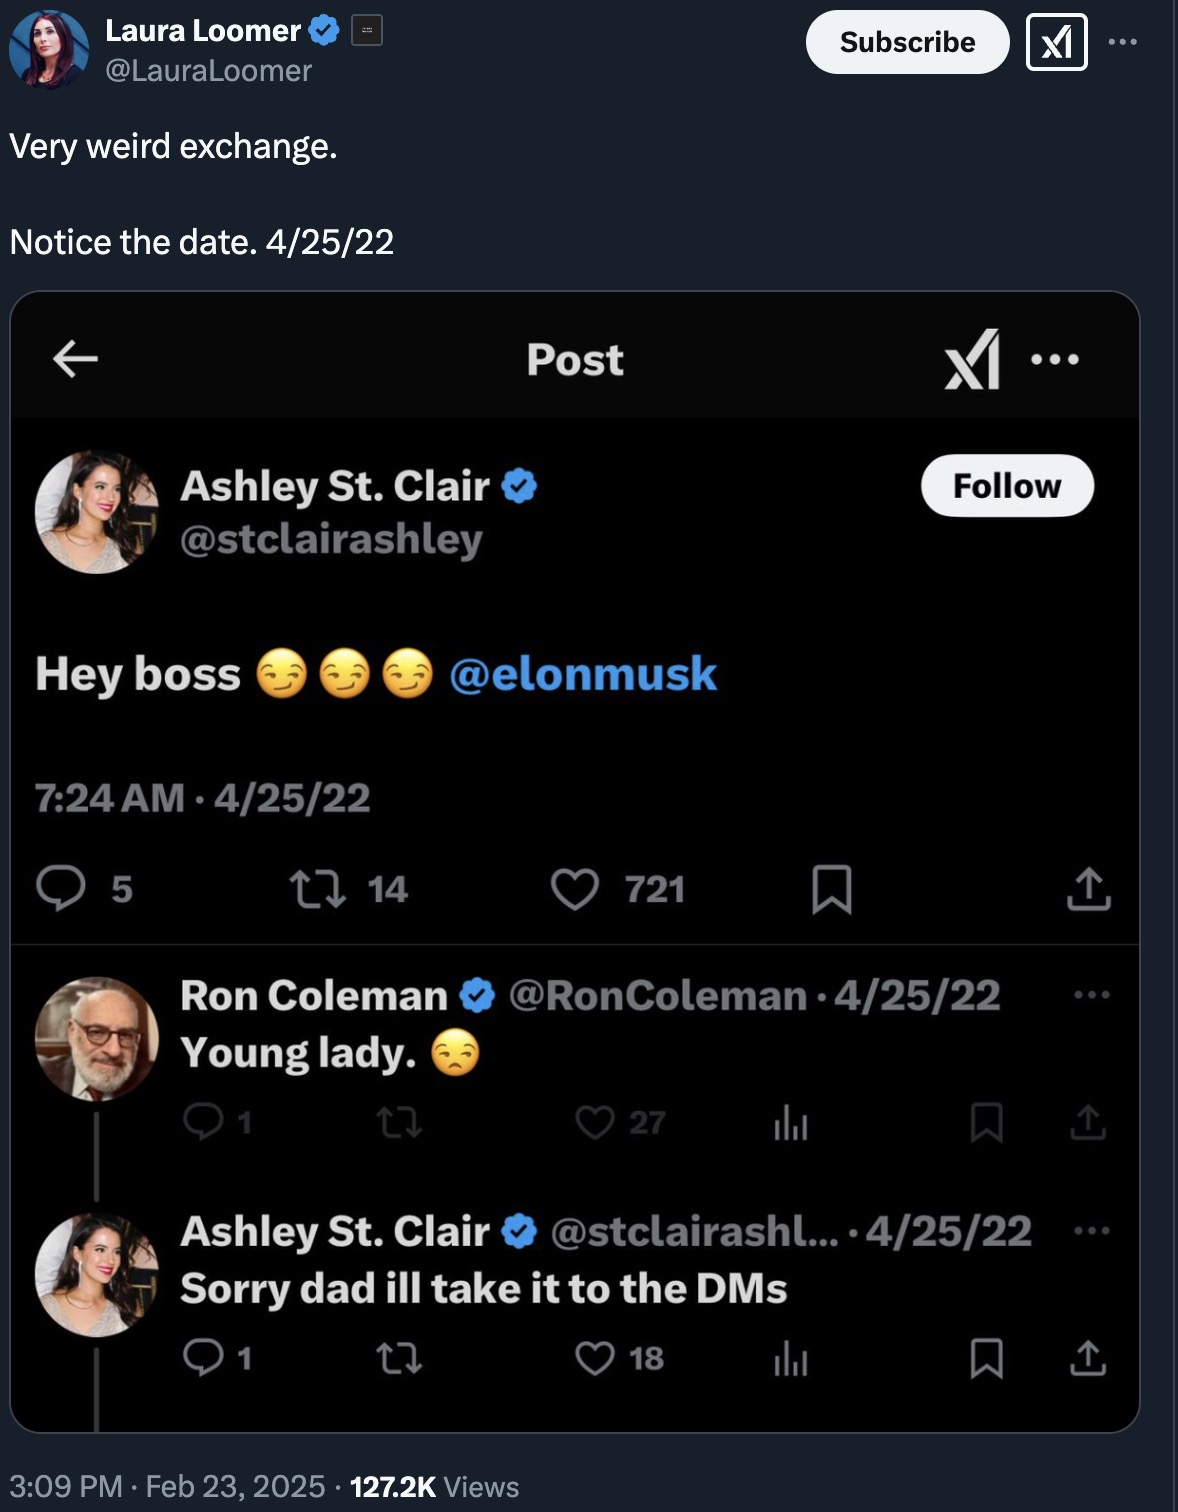Like the "Sorry dad" reply with 18 likes

pyautogui.click(x=595, y=1358)
